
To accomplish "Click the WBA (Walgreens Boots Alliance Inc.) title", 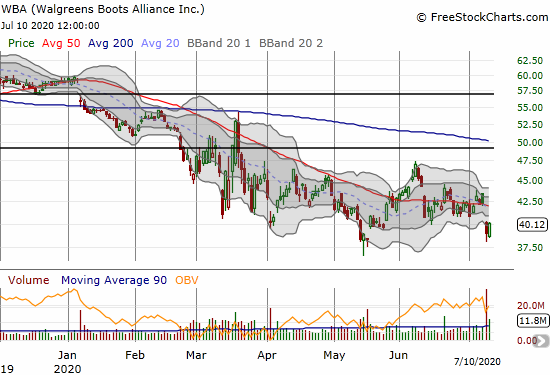I will tap(102, 9).
